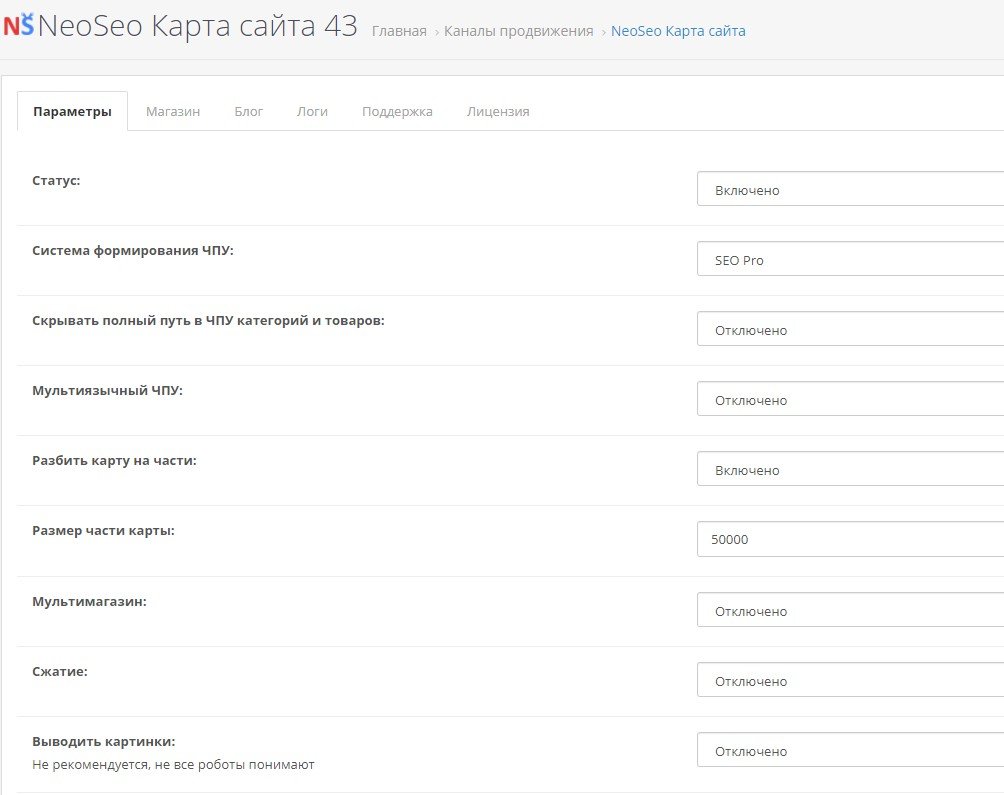The image size is (1004, 795).
Task: Switch to the Магазин tab
Action: point(173,111)
